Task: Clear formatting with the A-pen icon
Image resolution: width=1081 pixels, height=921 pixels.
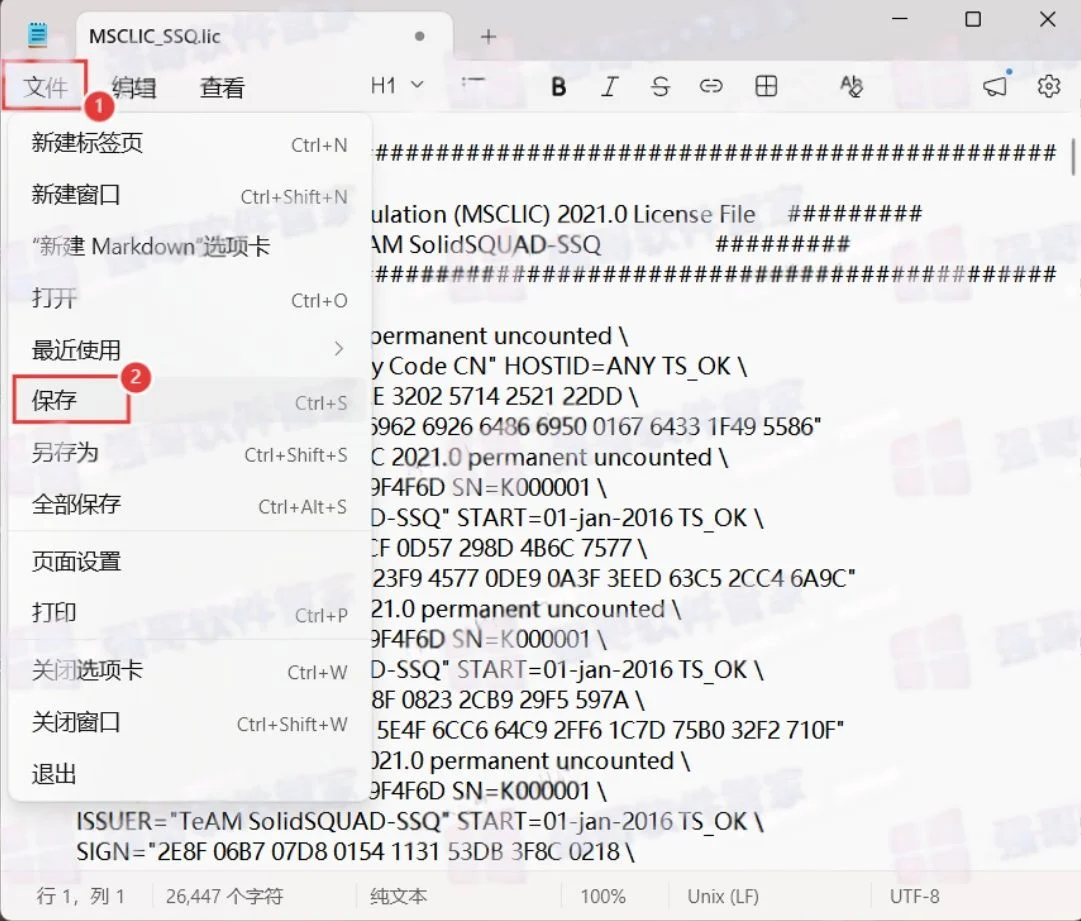Action: coord(851,86)
